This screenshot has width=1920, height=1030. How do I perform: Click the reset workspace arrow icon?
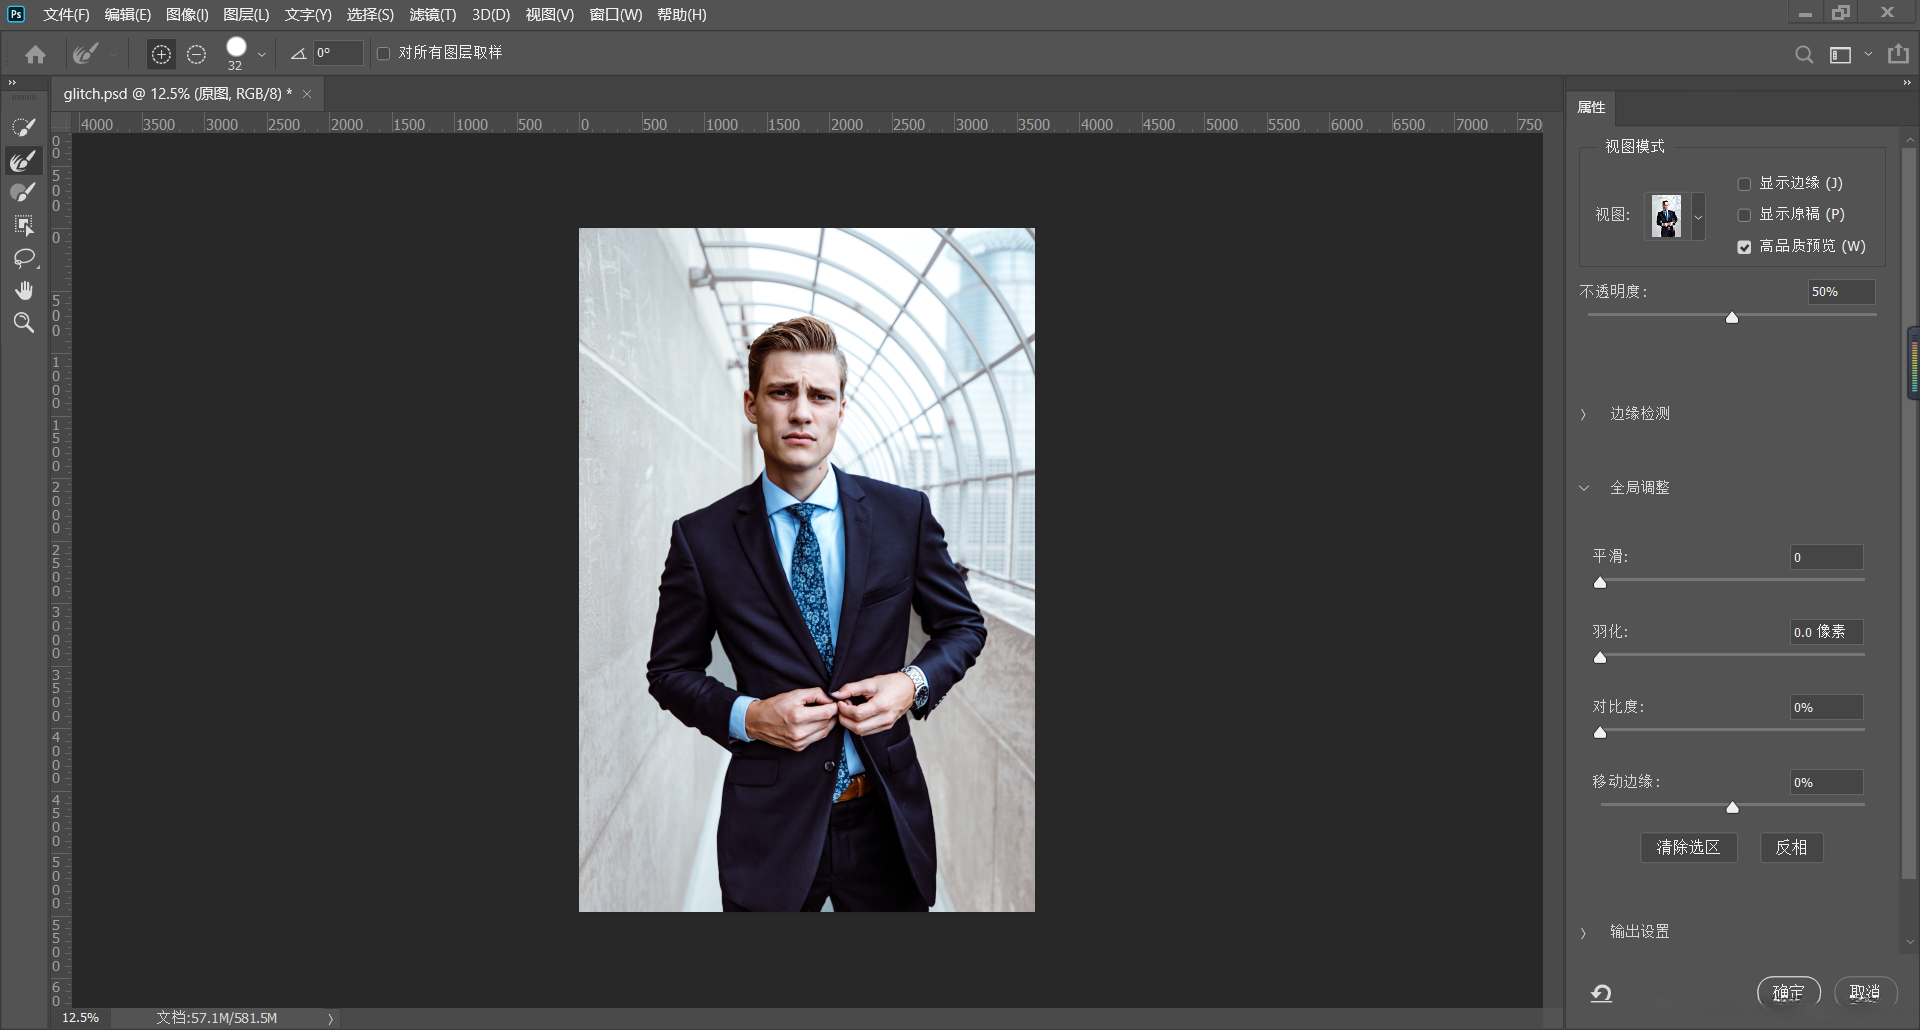(x=1601, y=992)
